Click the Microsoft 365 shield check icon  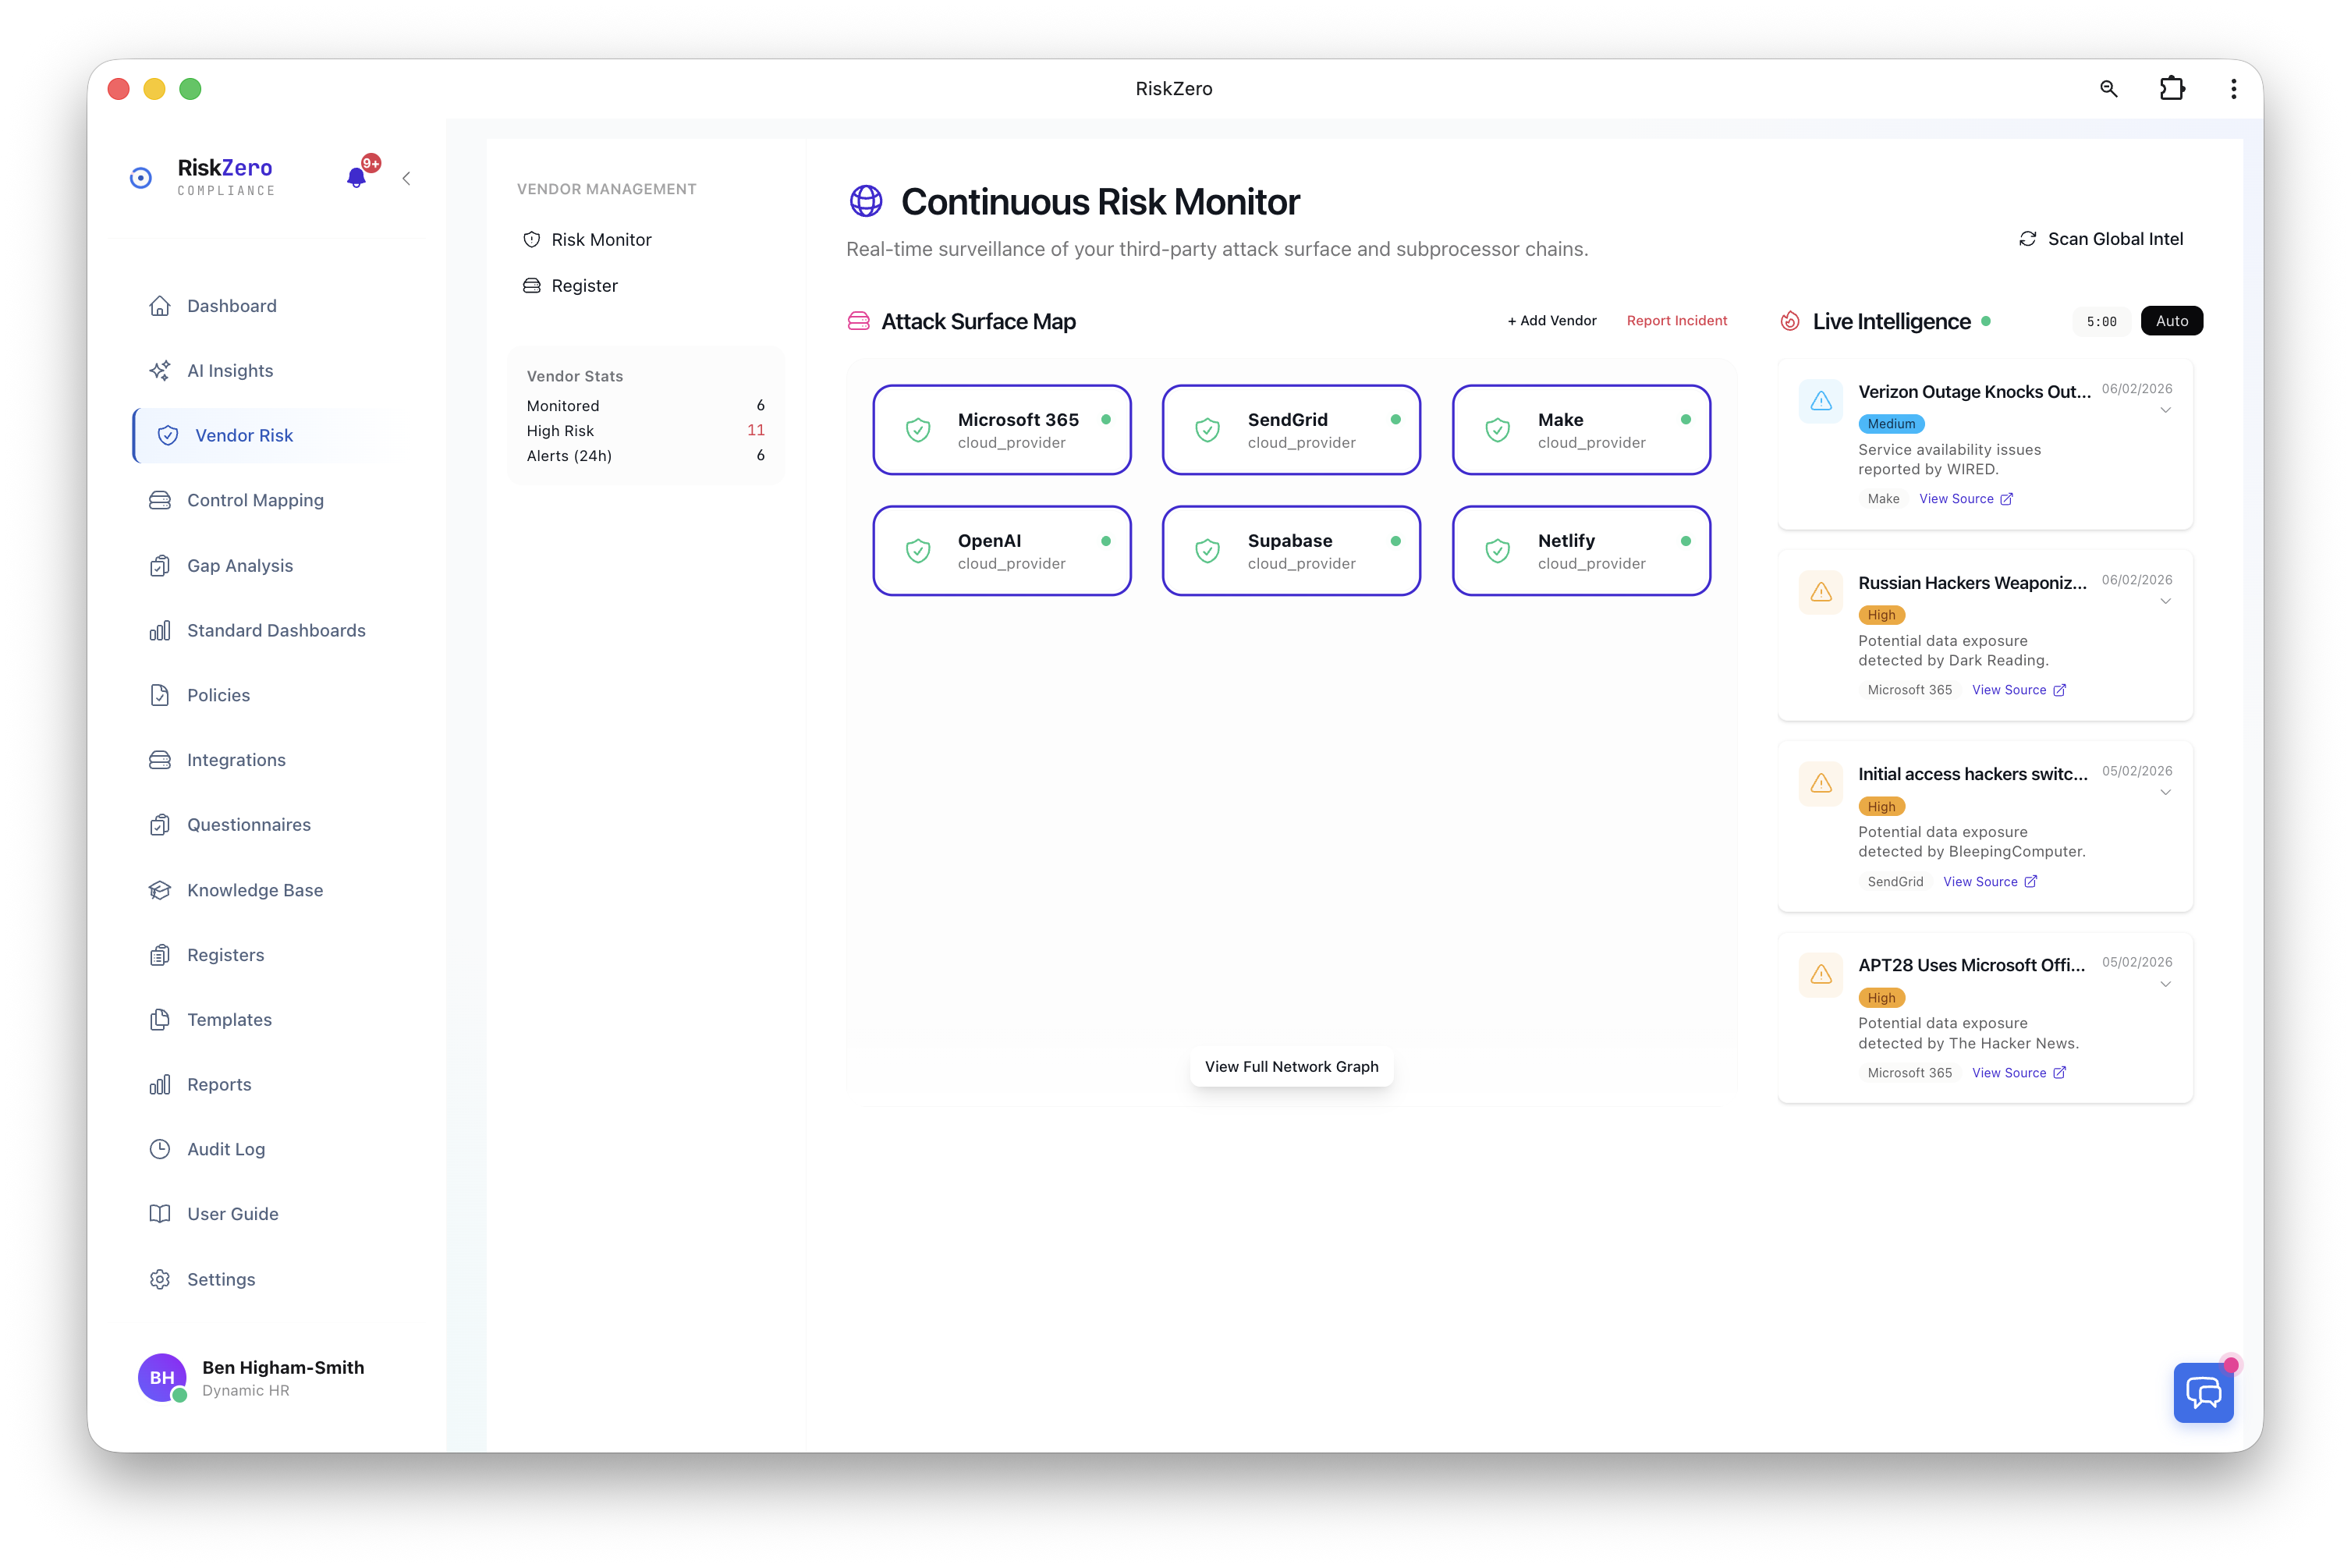pos(918,430)
